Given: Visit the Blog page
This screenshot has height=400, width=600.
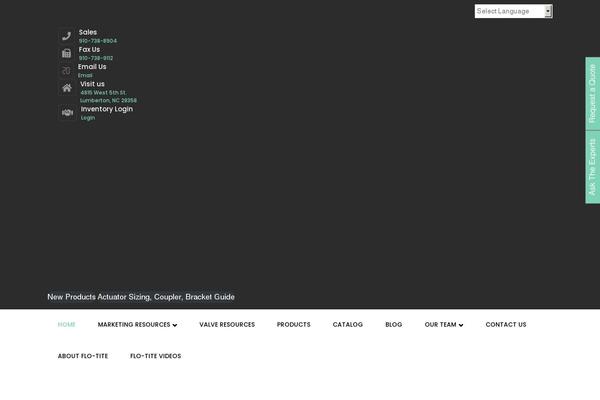Looking at the screenshot, I should (x=394, y=325).
